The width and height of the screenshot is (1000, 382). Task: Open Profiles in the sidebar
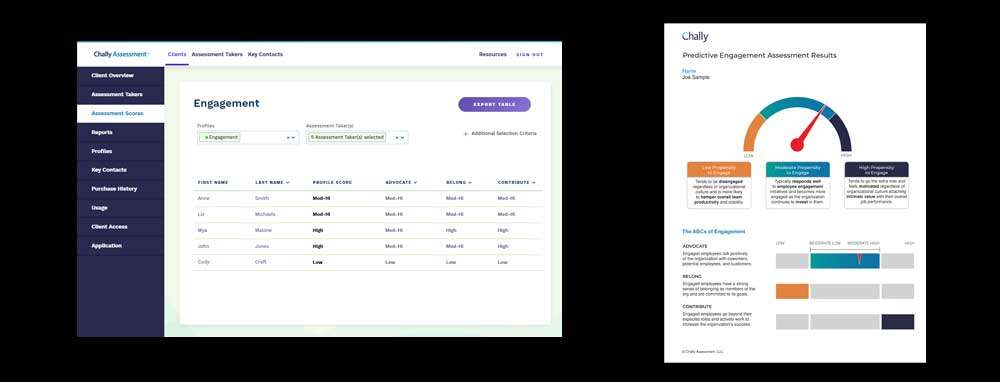pyautogui.click(x=121, y=151)
